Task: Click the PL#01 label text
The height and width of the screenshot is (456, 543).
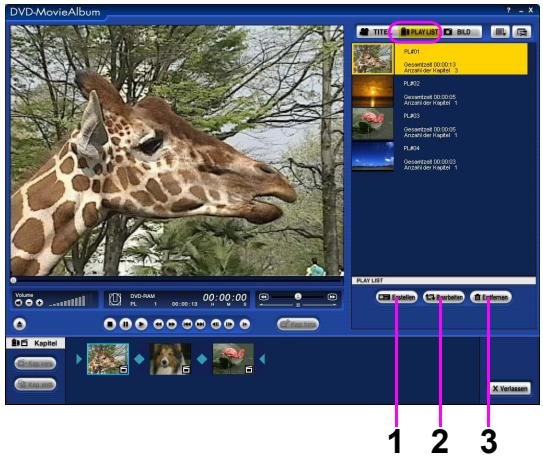Action: coord(411,52)
